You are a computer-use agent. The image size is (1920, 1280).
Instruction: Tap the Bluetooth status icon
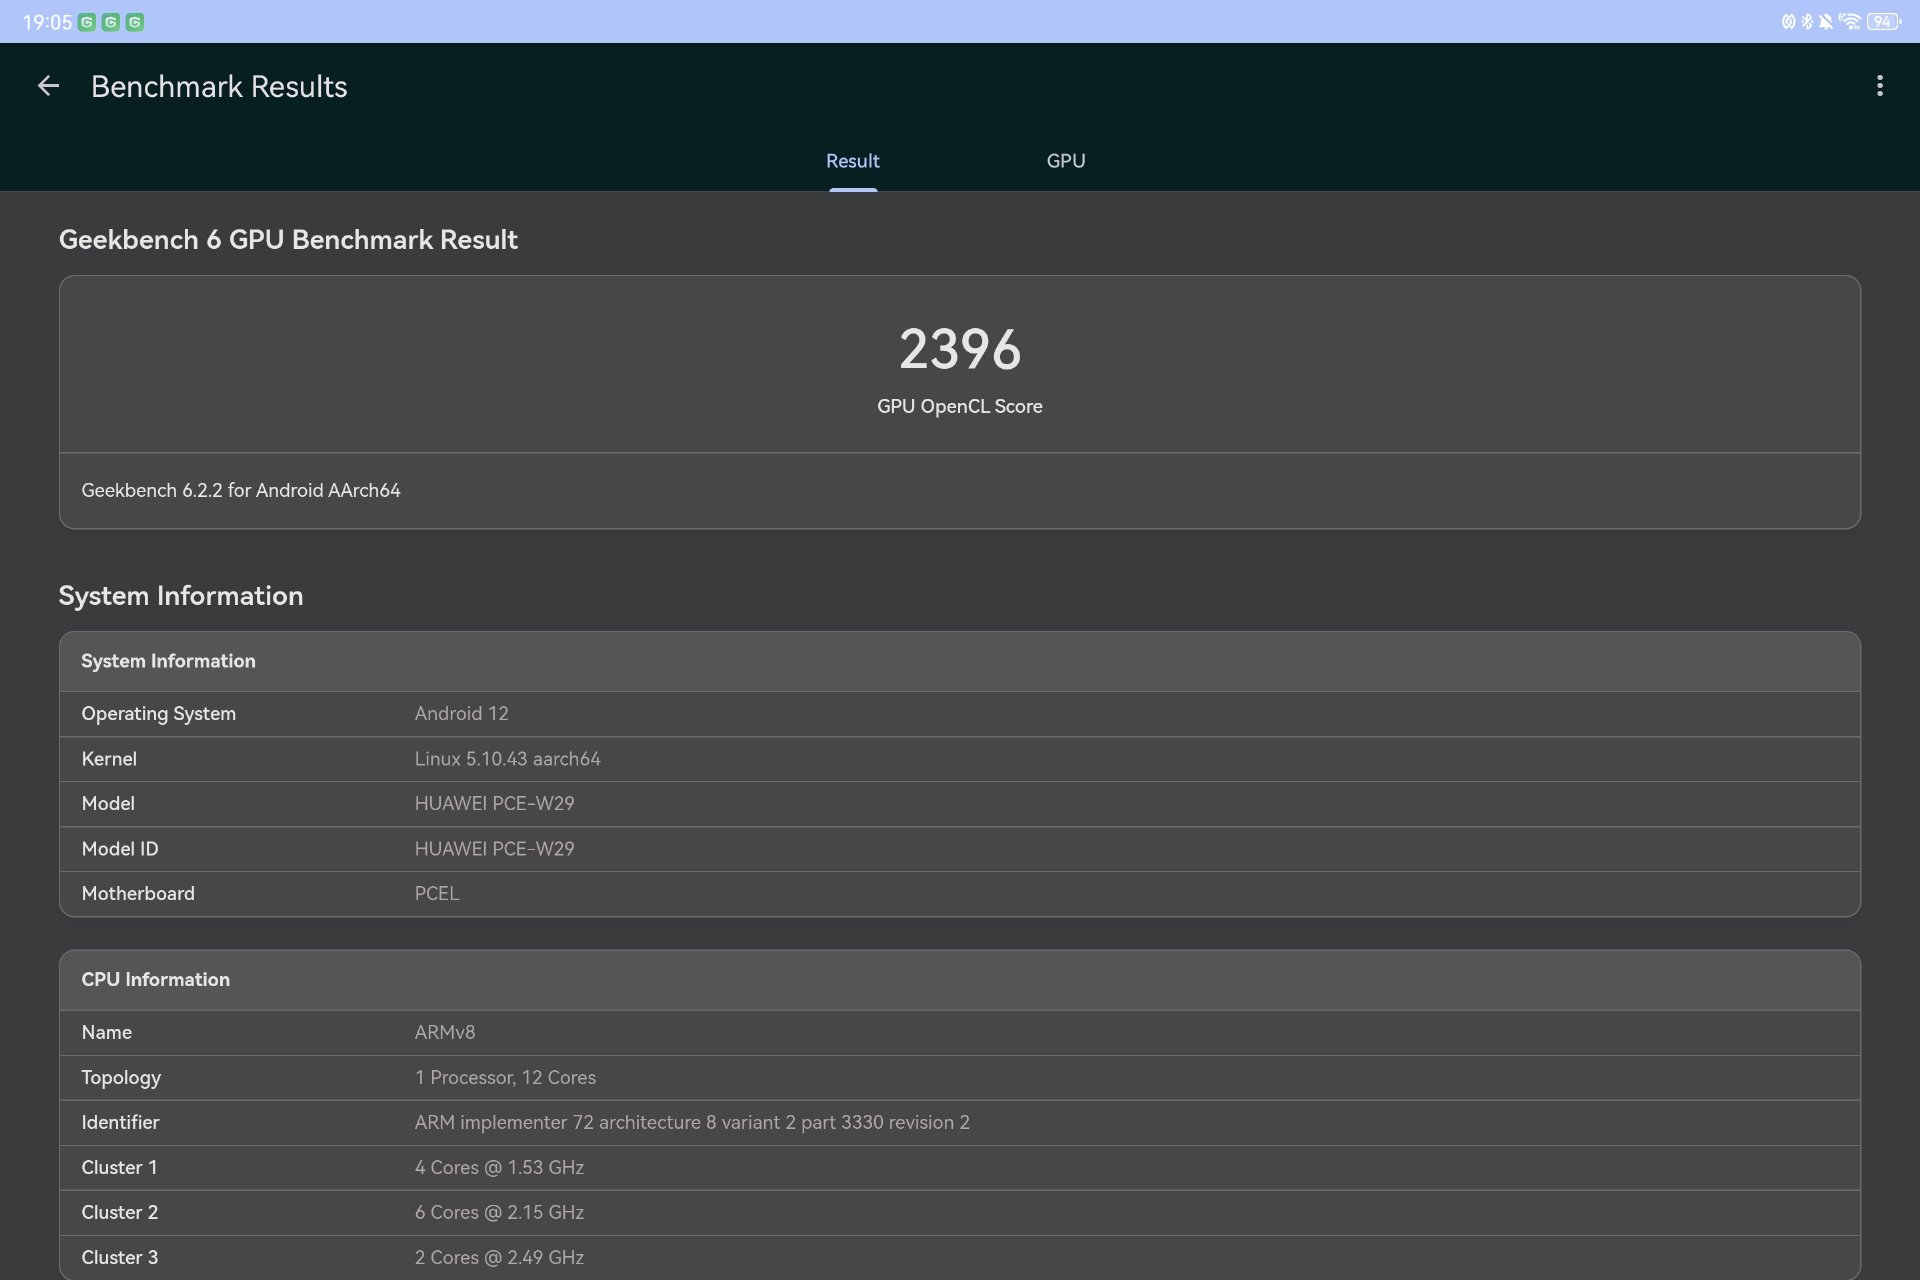(x=1807, y=22)
